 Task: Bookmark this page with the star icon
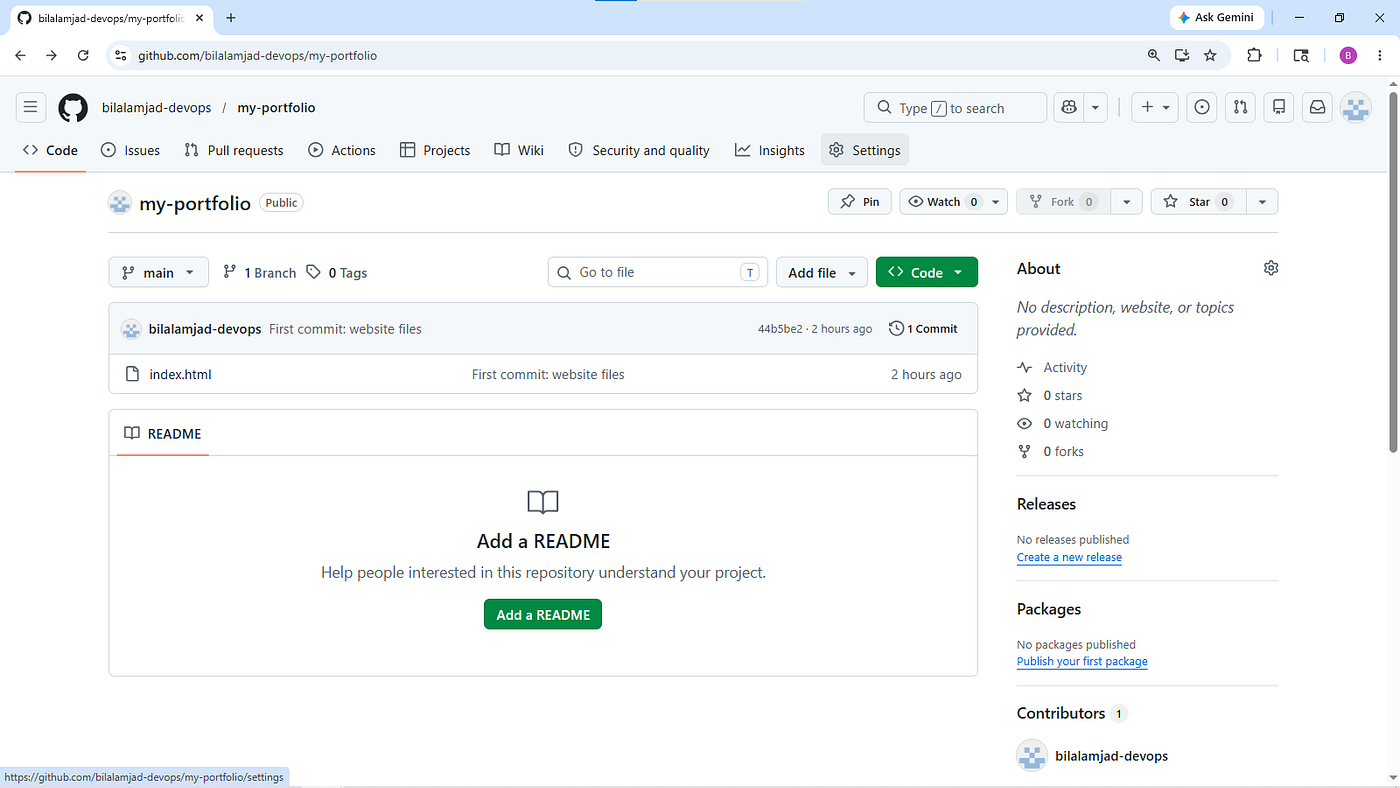(x=1210, y=55)
